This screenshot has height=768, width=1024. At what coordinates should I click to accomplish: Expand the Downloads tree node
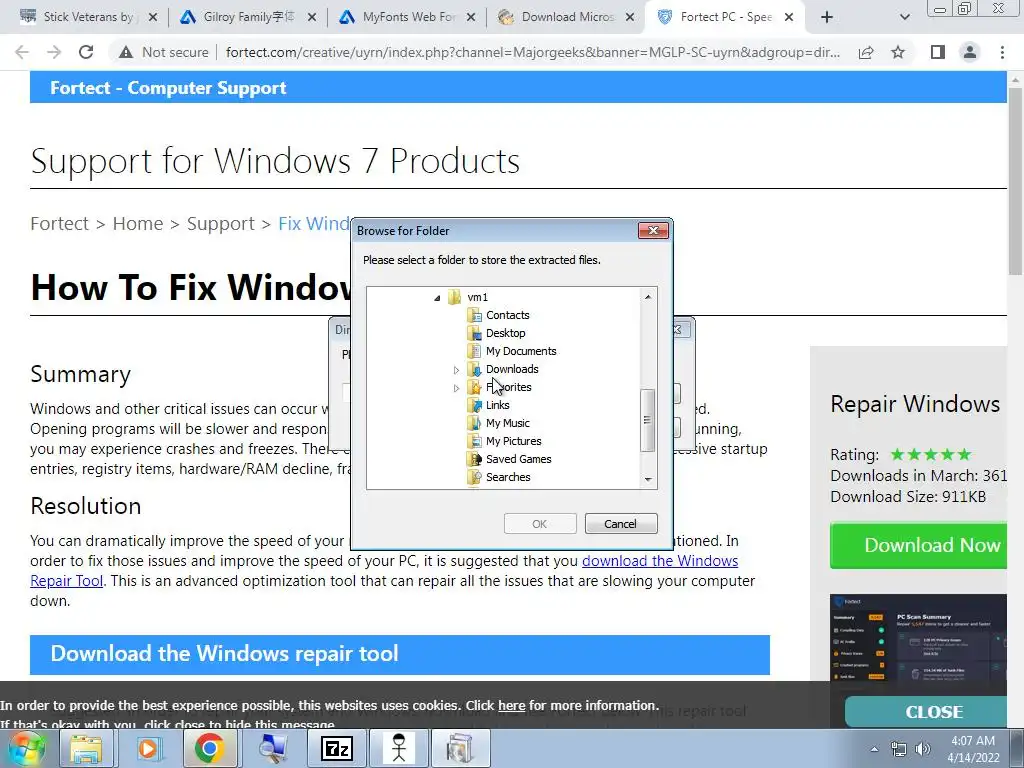pyautogui.click(x=456, y=370)
